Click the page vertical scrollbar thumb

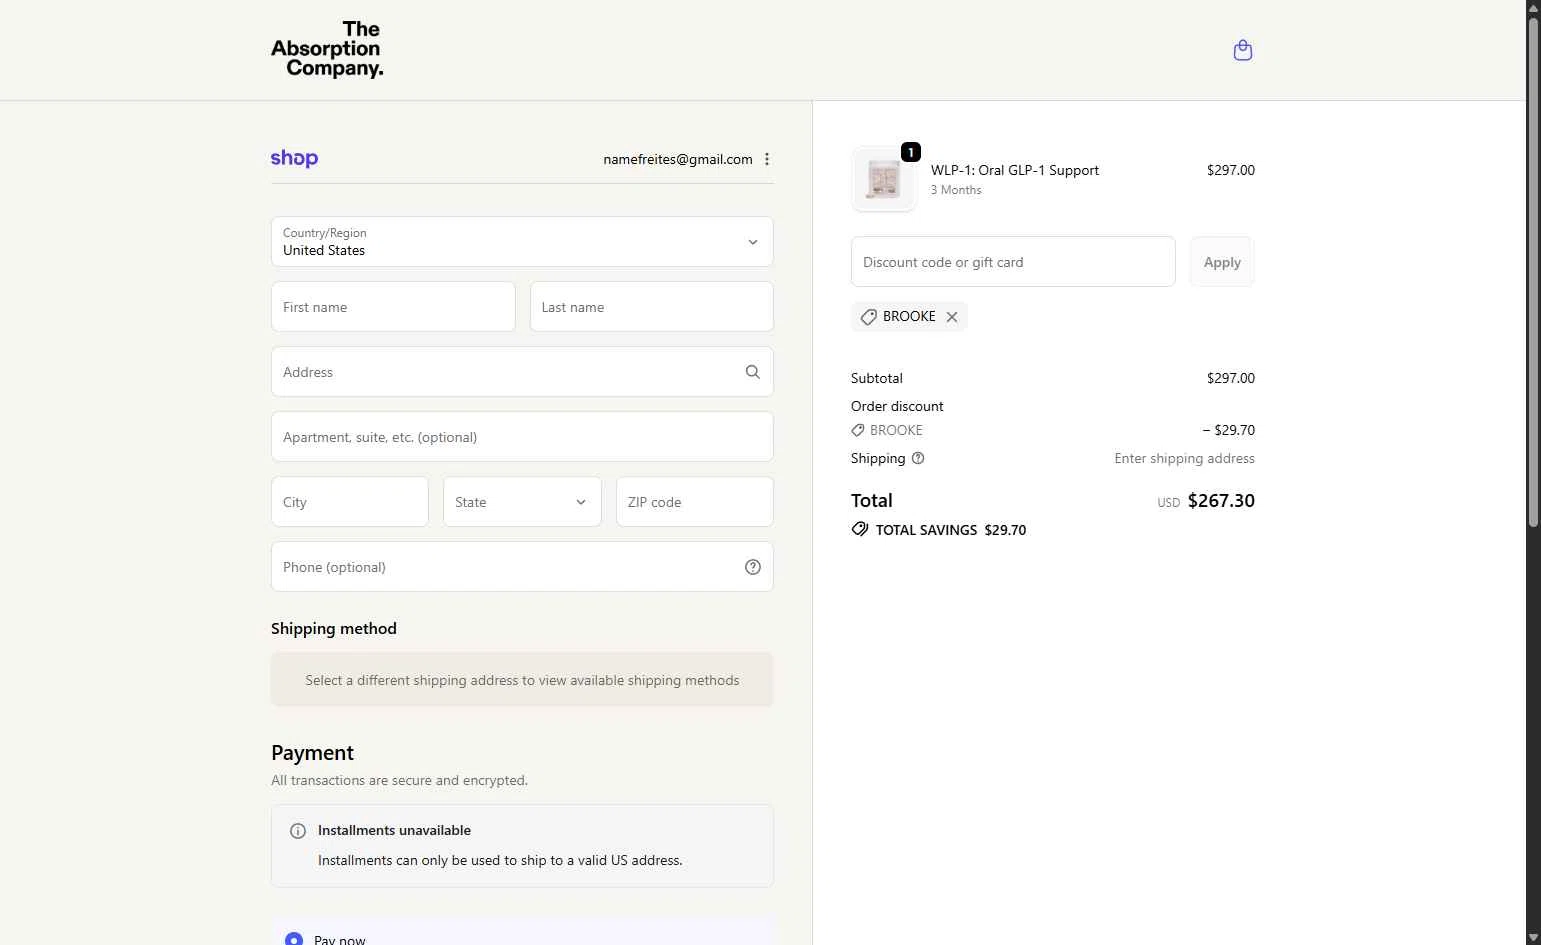coord(1533,270)
